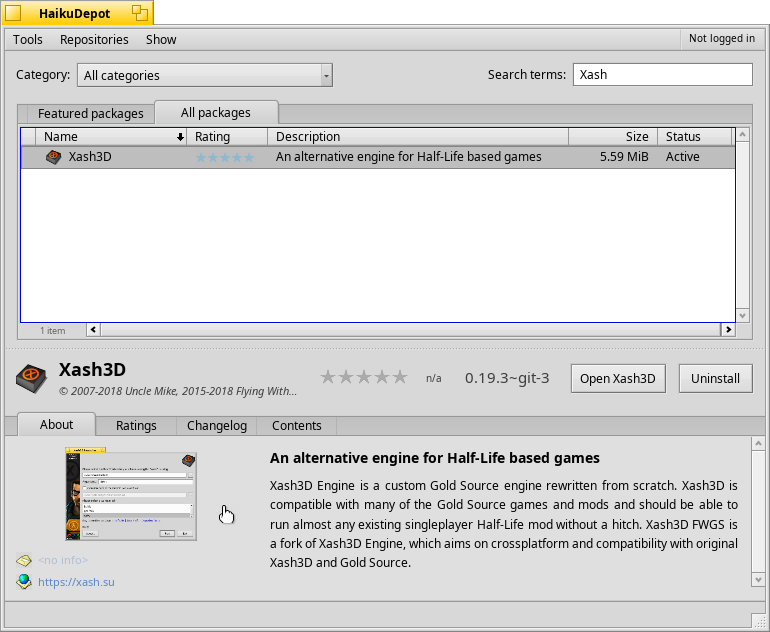Image resolution: width=770 pixels, height=632 pixels.
Task: Click the description pane scroll-up arrow
Action: pyautogui.click(x=758, y=443)
